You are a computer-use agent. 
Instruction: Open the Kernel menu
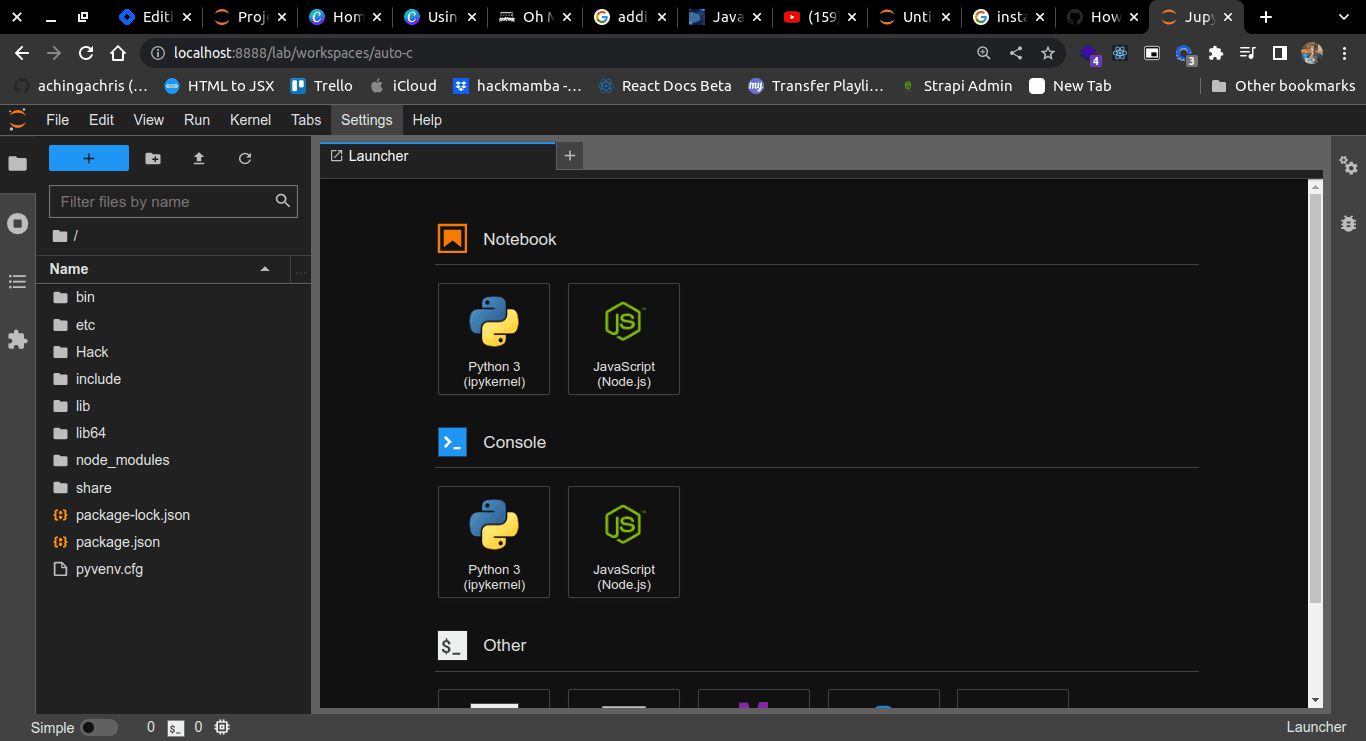pyautogui.click(x=250, y=120)
